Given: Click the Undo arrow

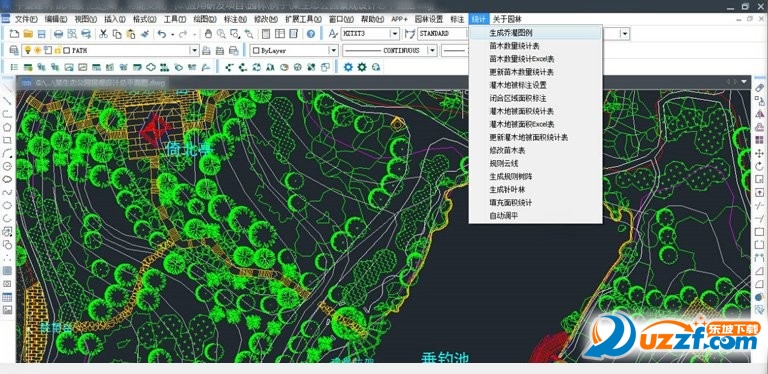Looking at the screenshot, I should [162, 34].
